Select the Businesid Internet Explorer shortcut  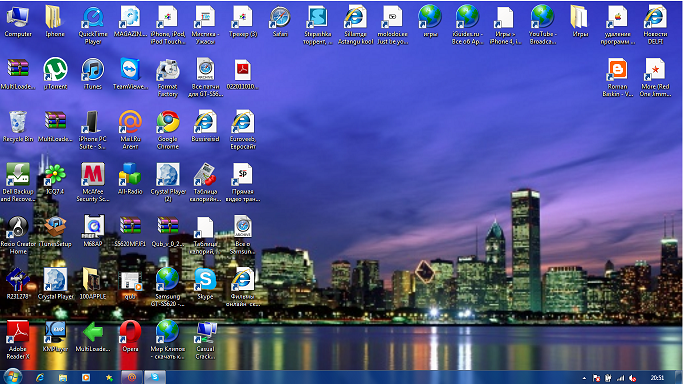205,127
